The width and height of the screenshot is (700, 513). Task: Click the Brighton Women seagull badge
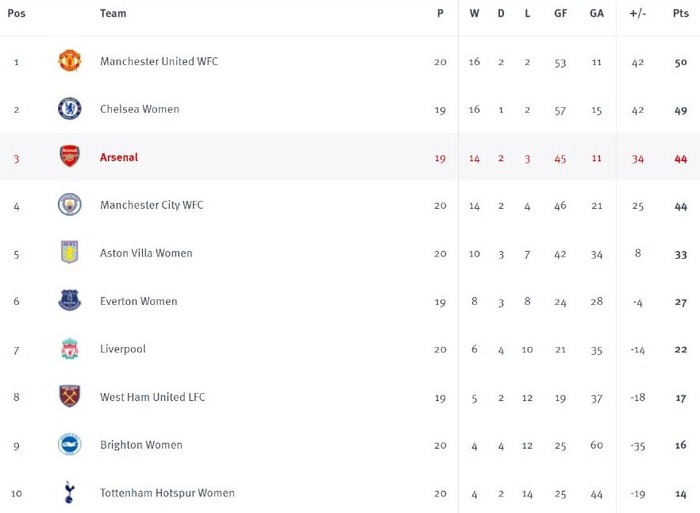70,444
